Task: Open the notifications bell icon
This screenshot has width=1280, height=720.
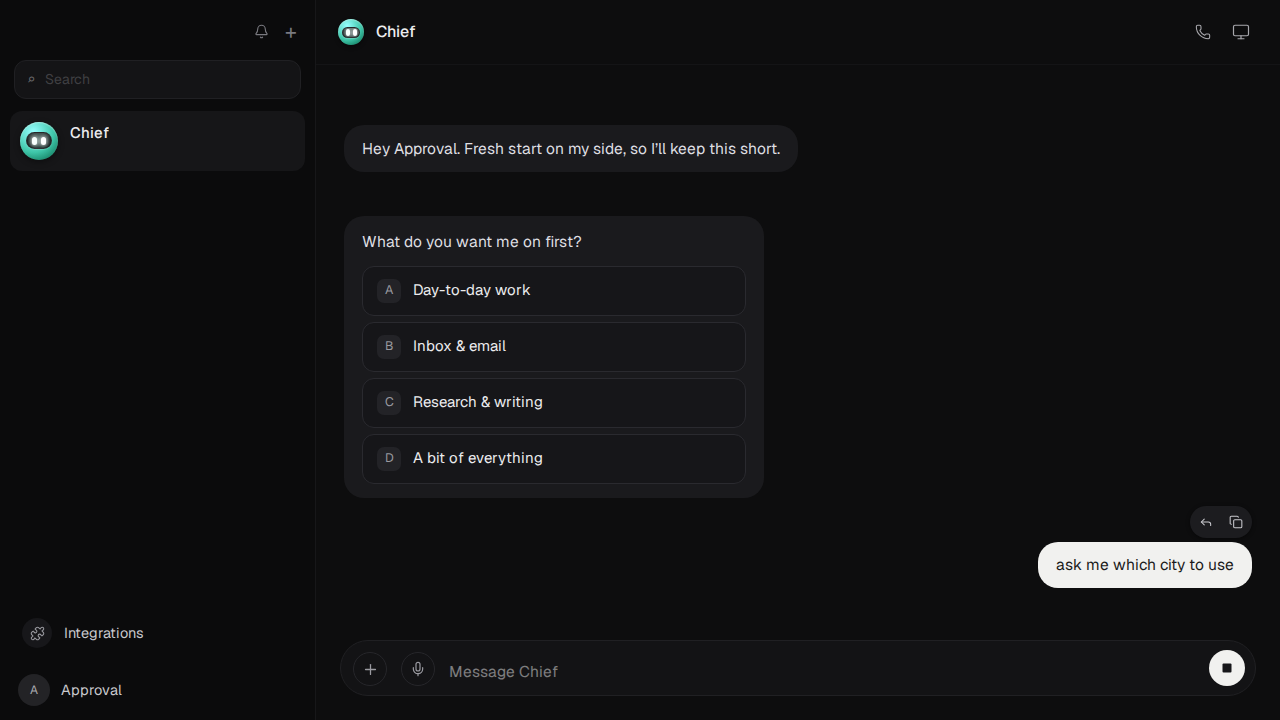Action: click(261, 32)
